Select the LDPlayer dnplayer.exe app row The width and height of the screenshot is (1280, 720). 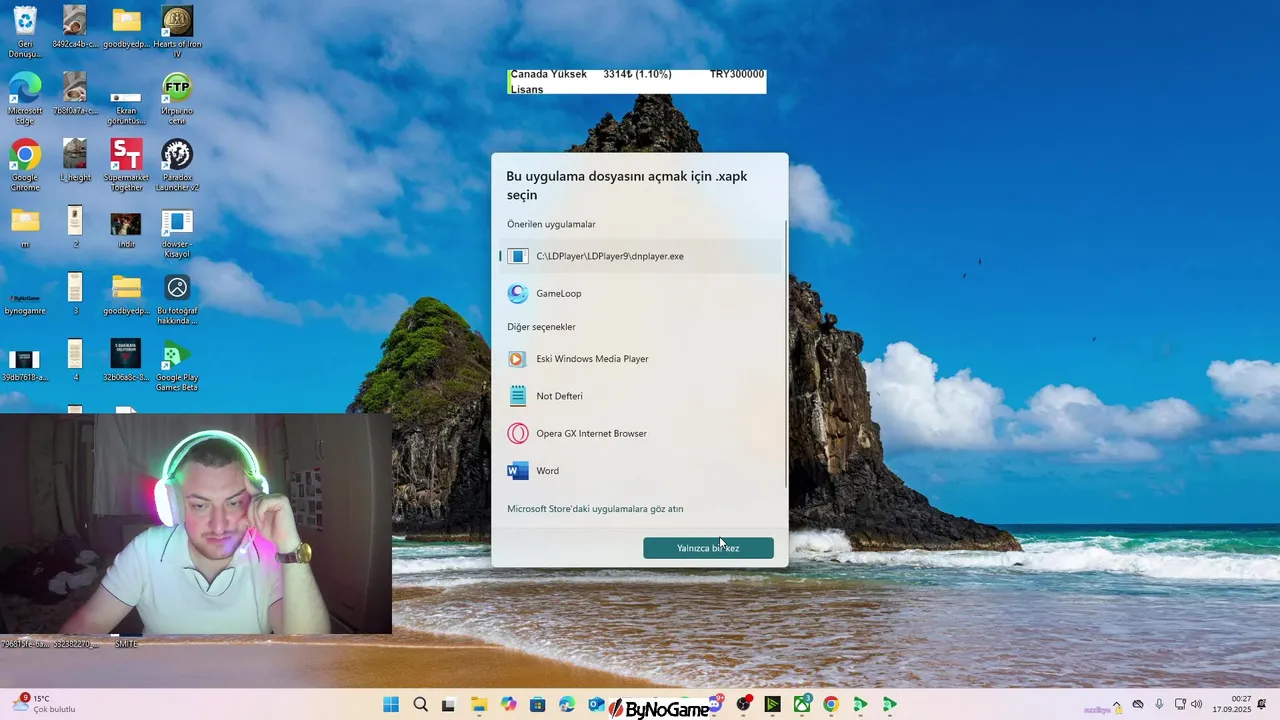point(640,256)
